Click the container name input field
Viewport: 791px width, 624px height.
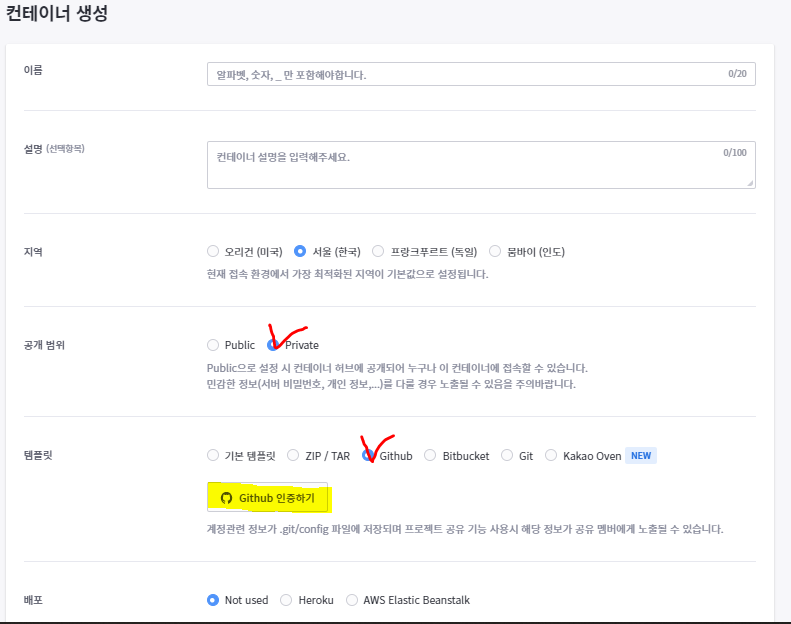(x=481, y=74)
